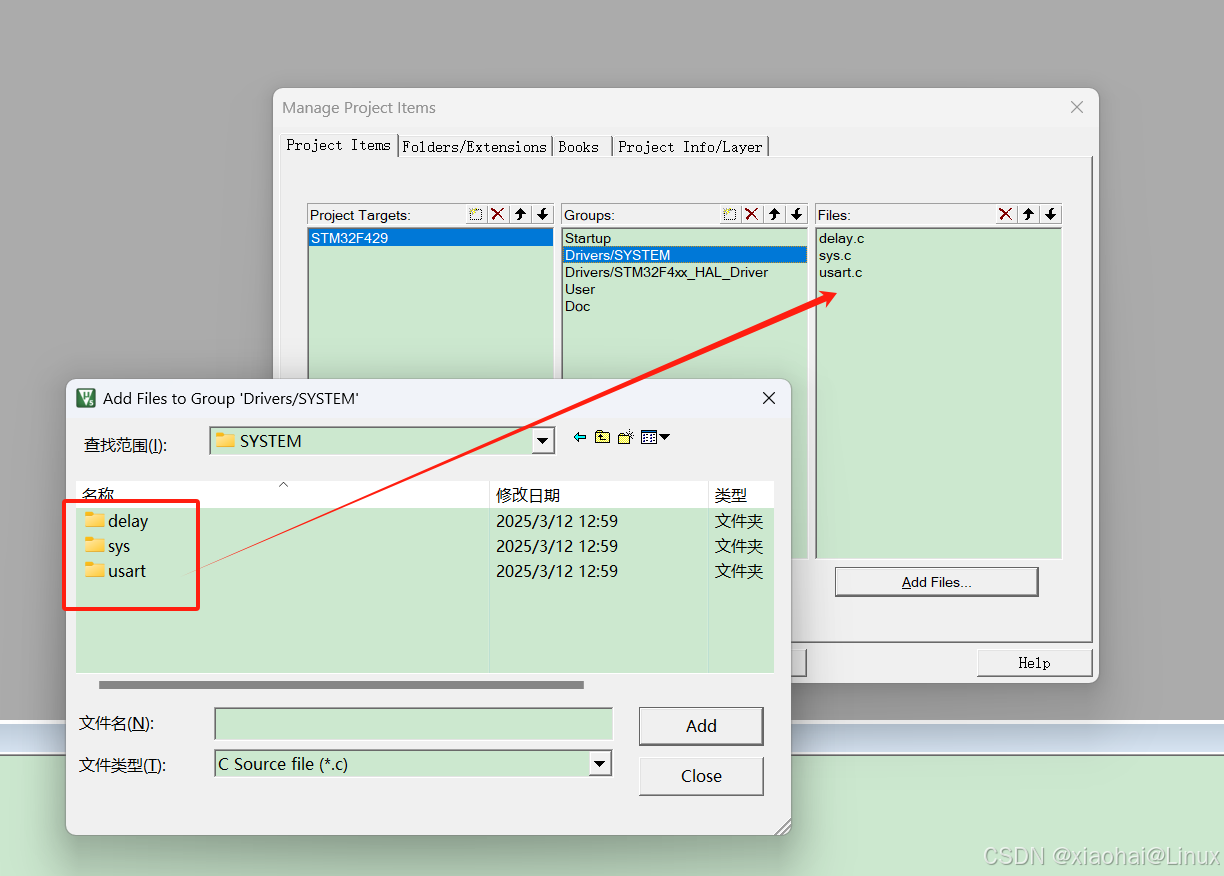Delete file icon in Files header
The image size is (1224, 876).
(1006, 214)
